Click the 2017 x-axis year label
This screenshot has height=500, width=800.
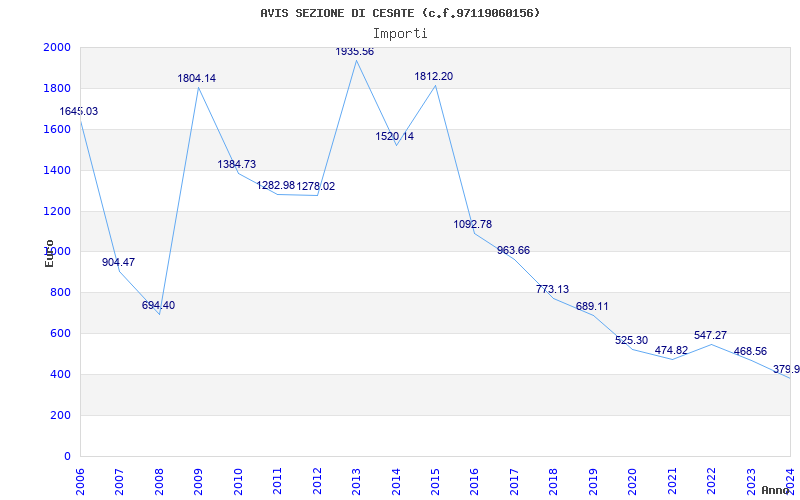tap(514, 481)
